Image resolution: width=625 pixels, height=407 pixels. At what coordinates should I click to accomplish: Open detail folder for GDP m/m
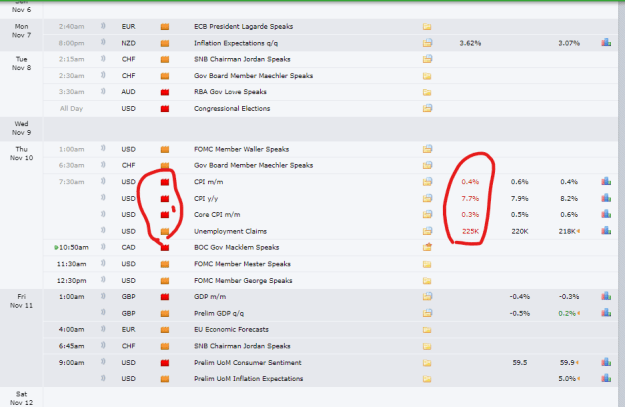point(427,297)
